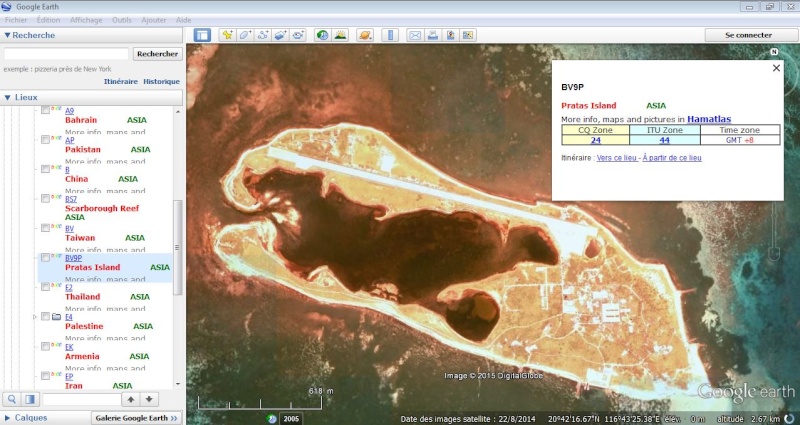Open the Fichier menu
The height and width of the screenshot is (425, 800).
[16, 20]
